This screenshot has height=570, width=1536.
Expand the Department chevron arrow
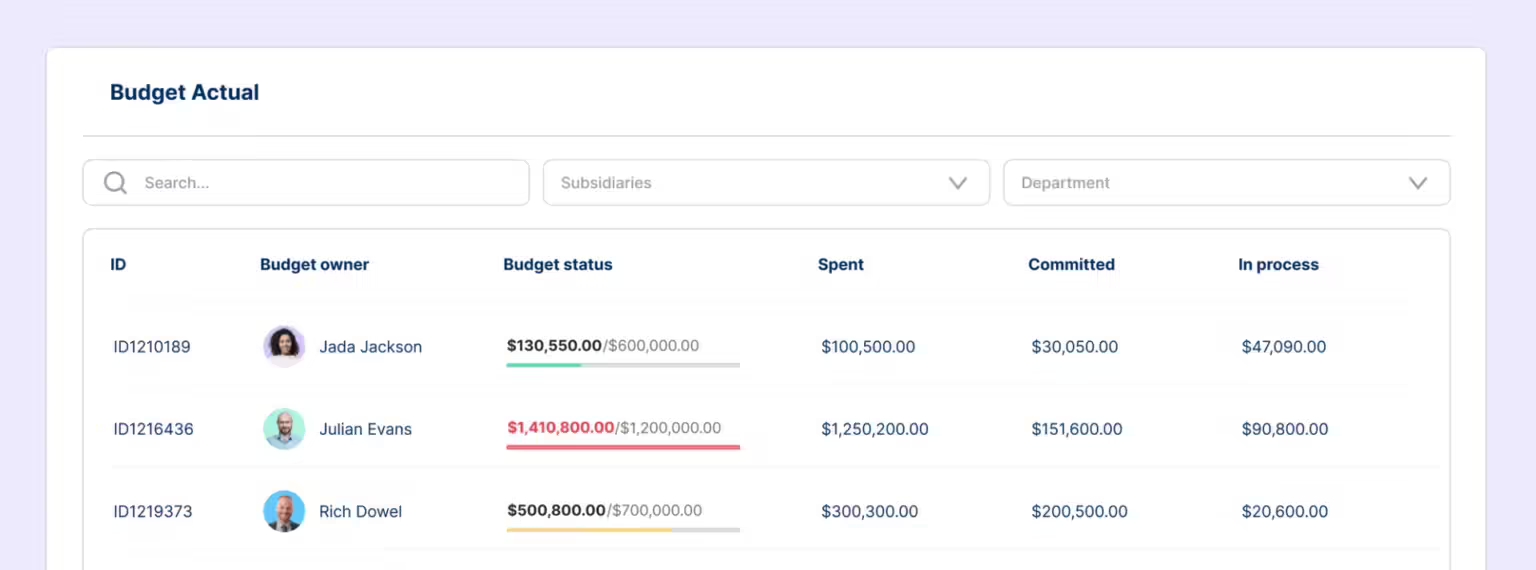pos(1417,183)
